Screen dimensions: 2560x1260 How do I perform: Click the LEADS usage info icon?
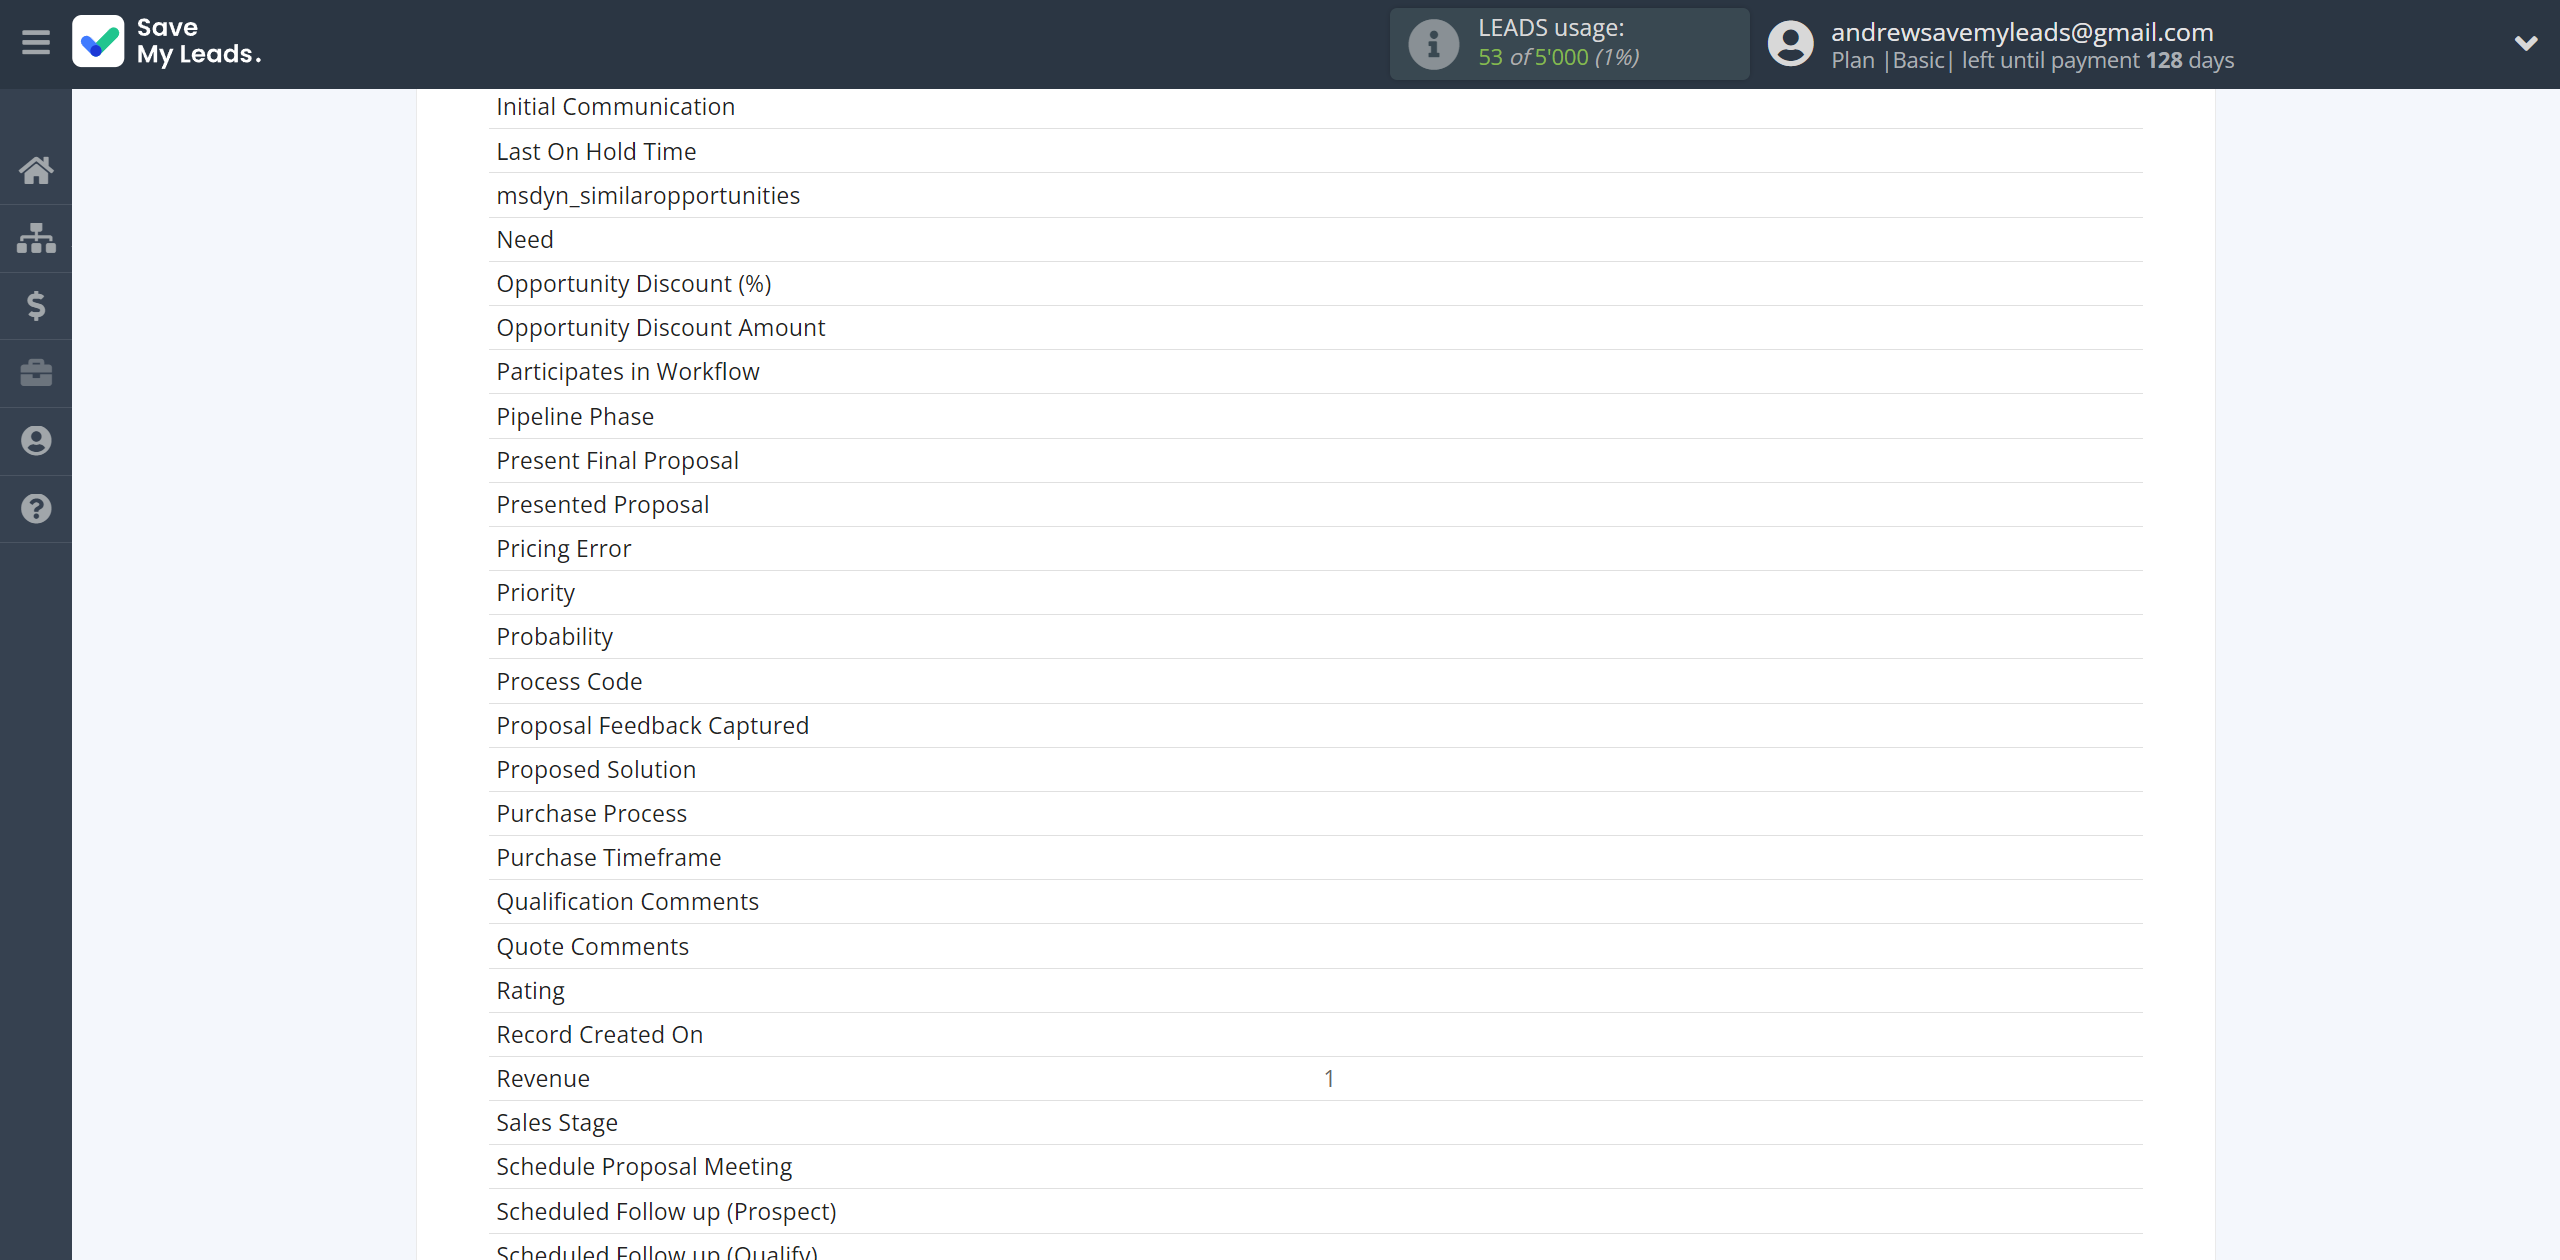[1433, 44]
